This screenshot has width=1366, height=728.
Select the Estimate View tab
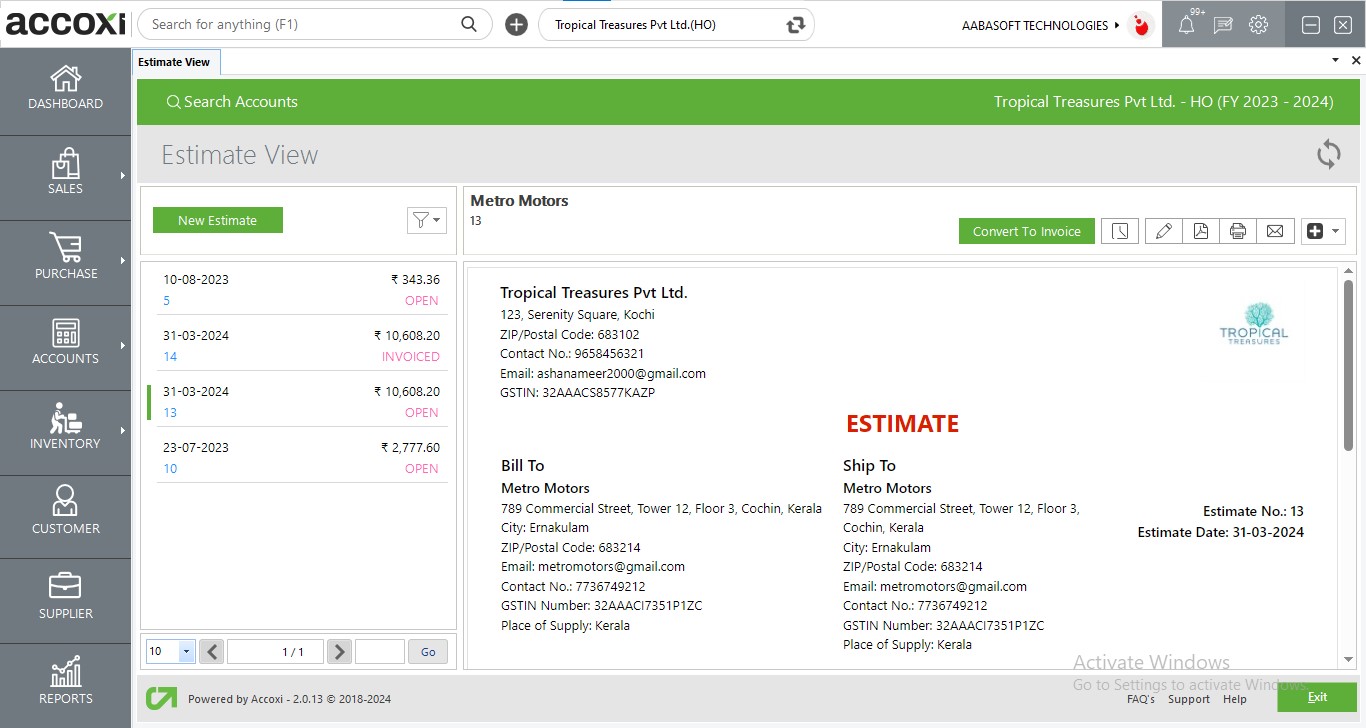coord(174,62)
